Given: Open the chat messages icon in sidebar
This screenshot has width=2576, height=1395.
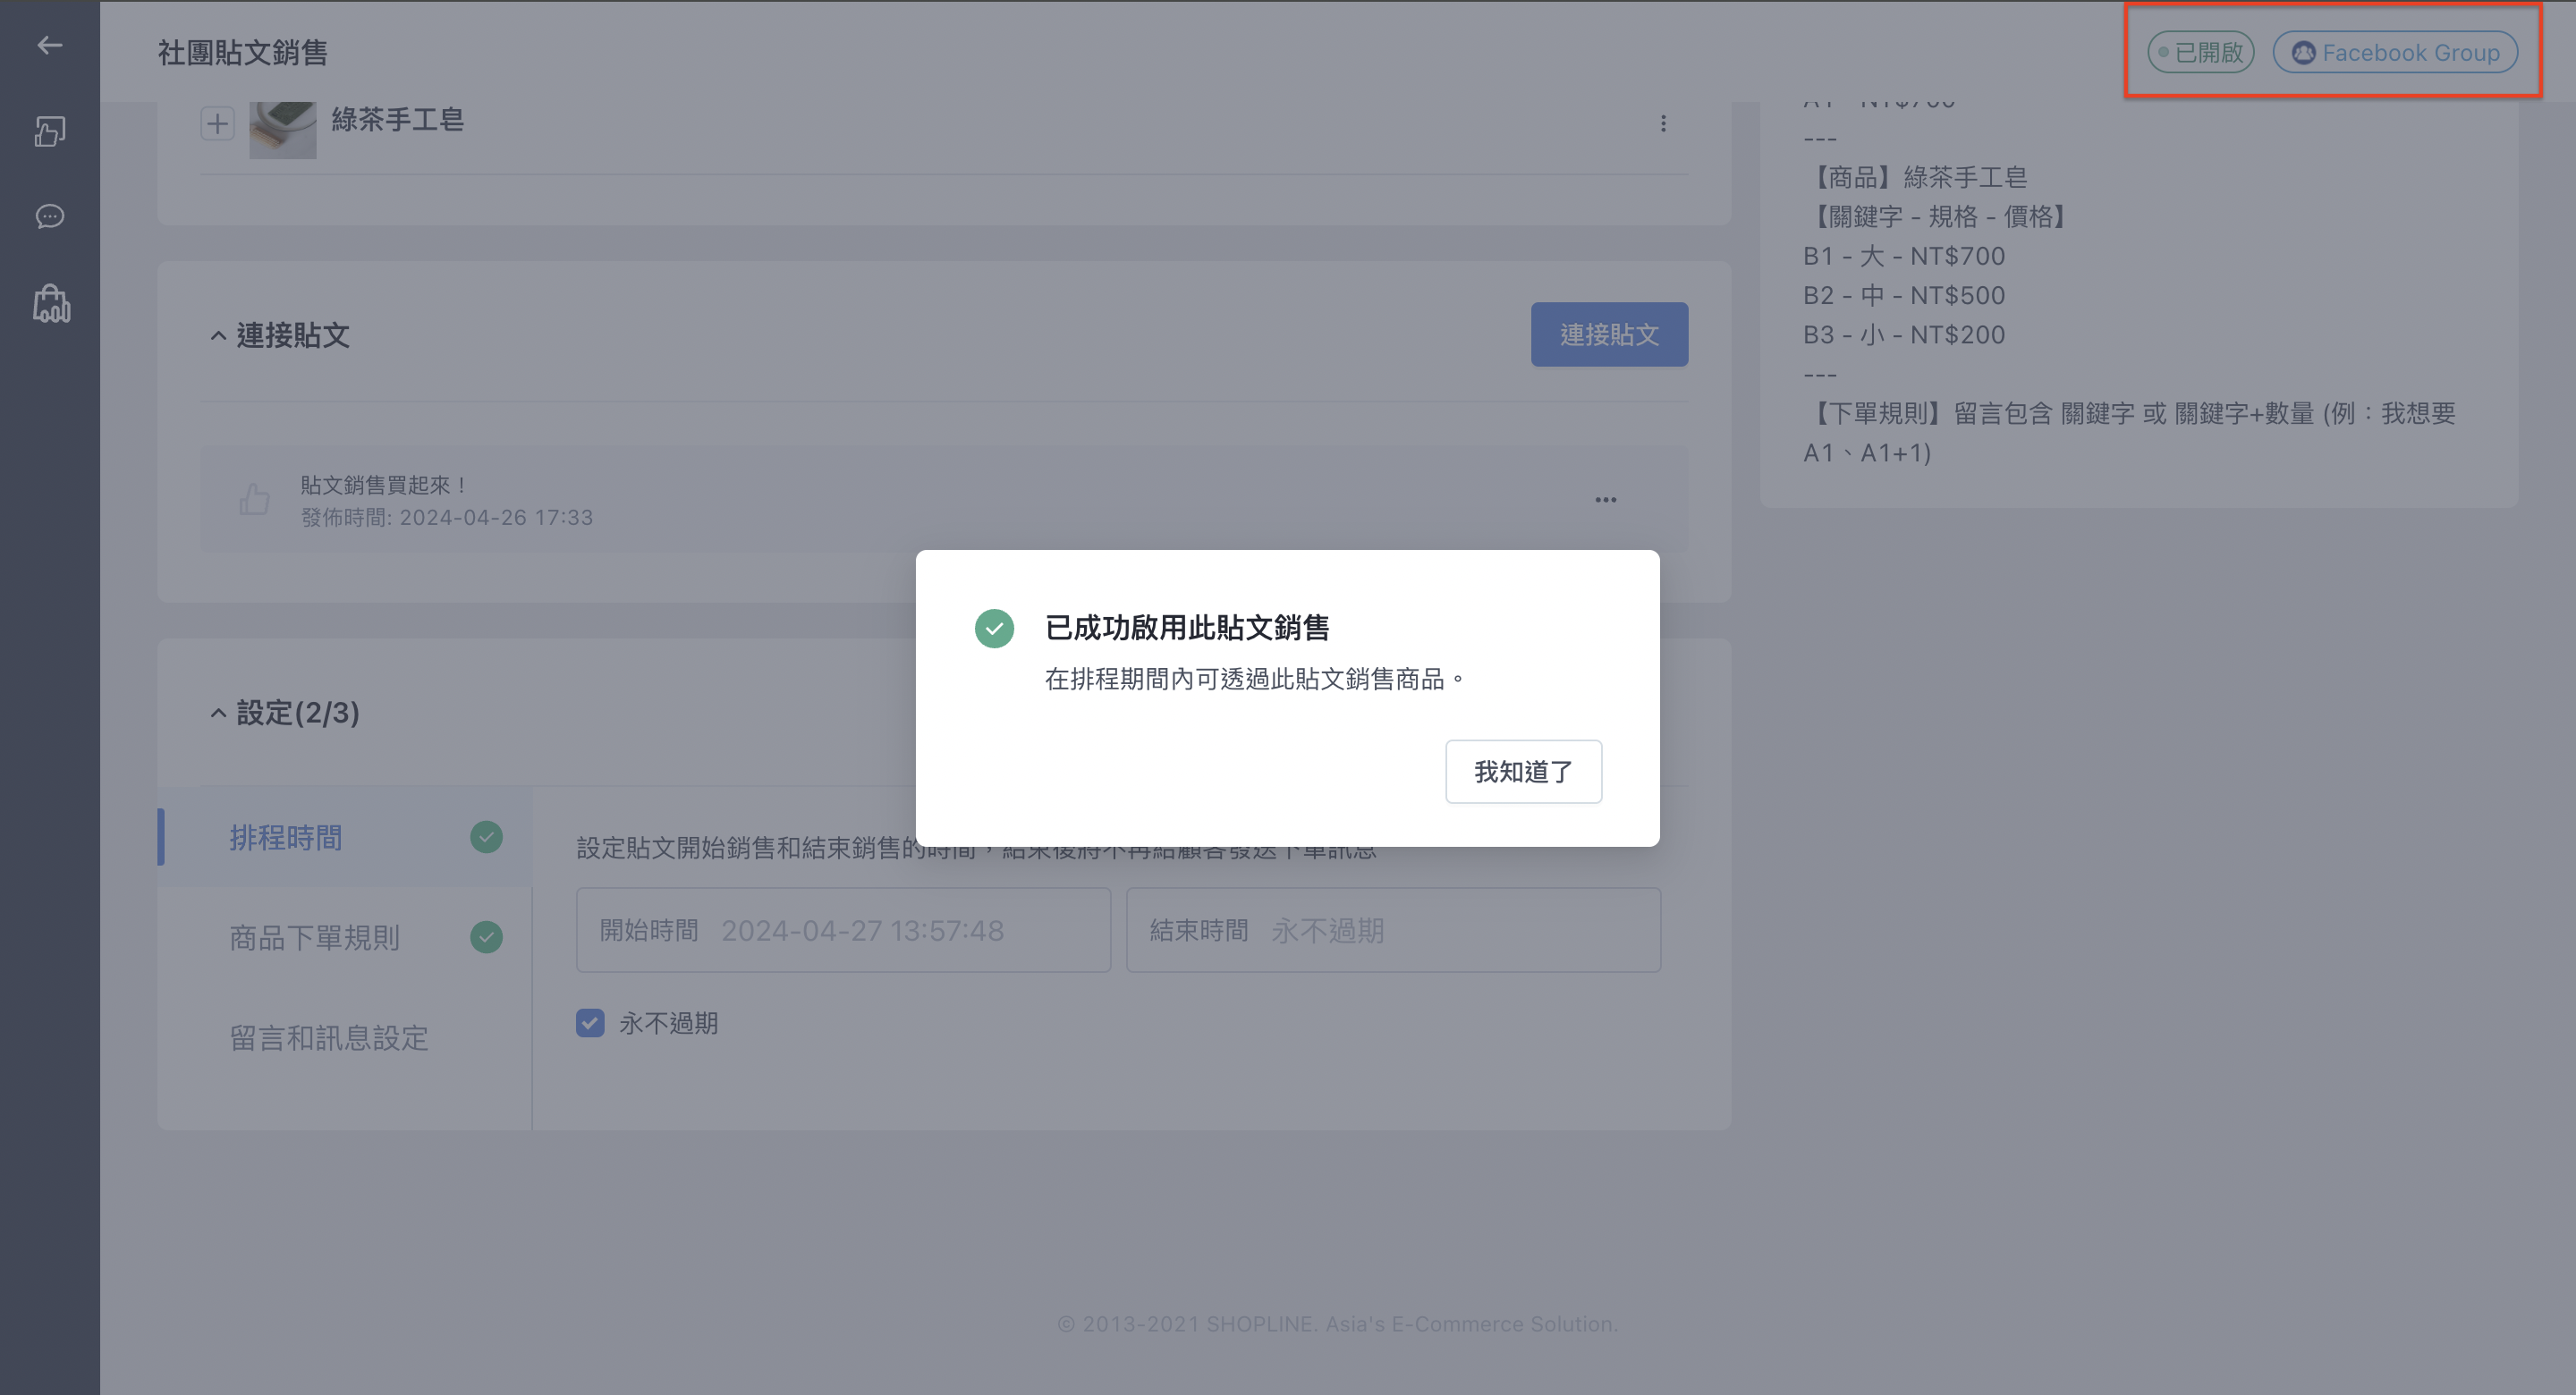Looking at the screenshot, I should pos(50,216).
